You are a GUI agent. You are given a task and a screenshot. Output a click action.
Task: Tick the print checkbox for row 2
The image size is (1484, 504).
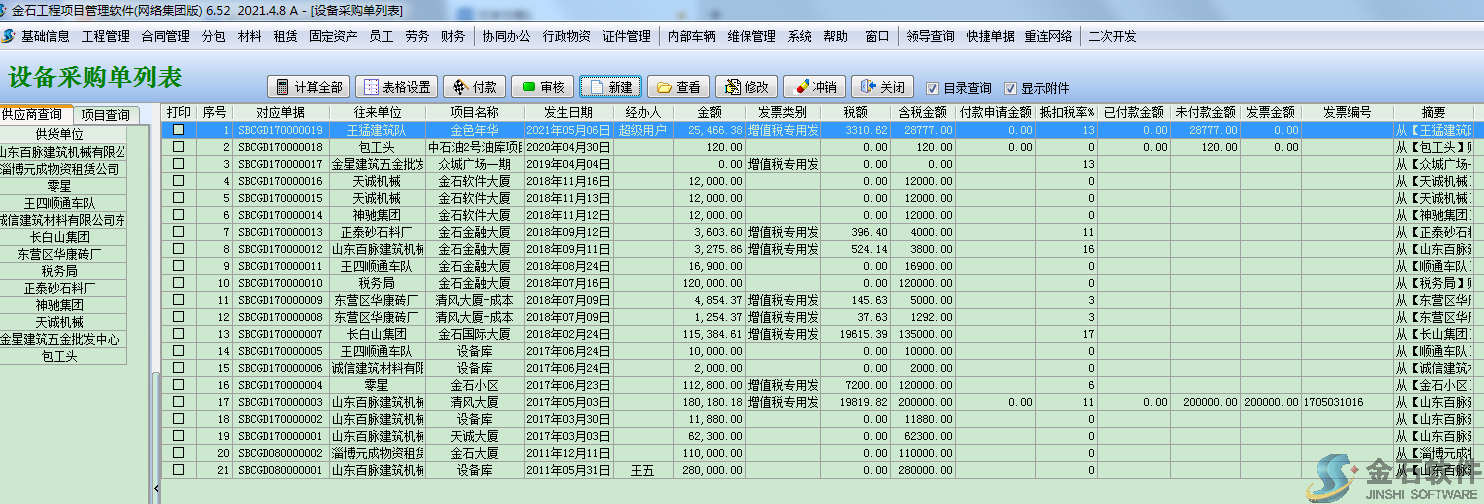coord(179,147)
